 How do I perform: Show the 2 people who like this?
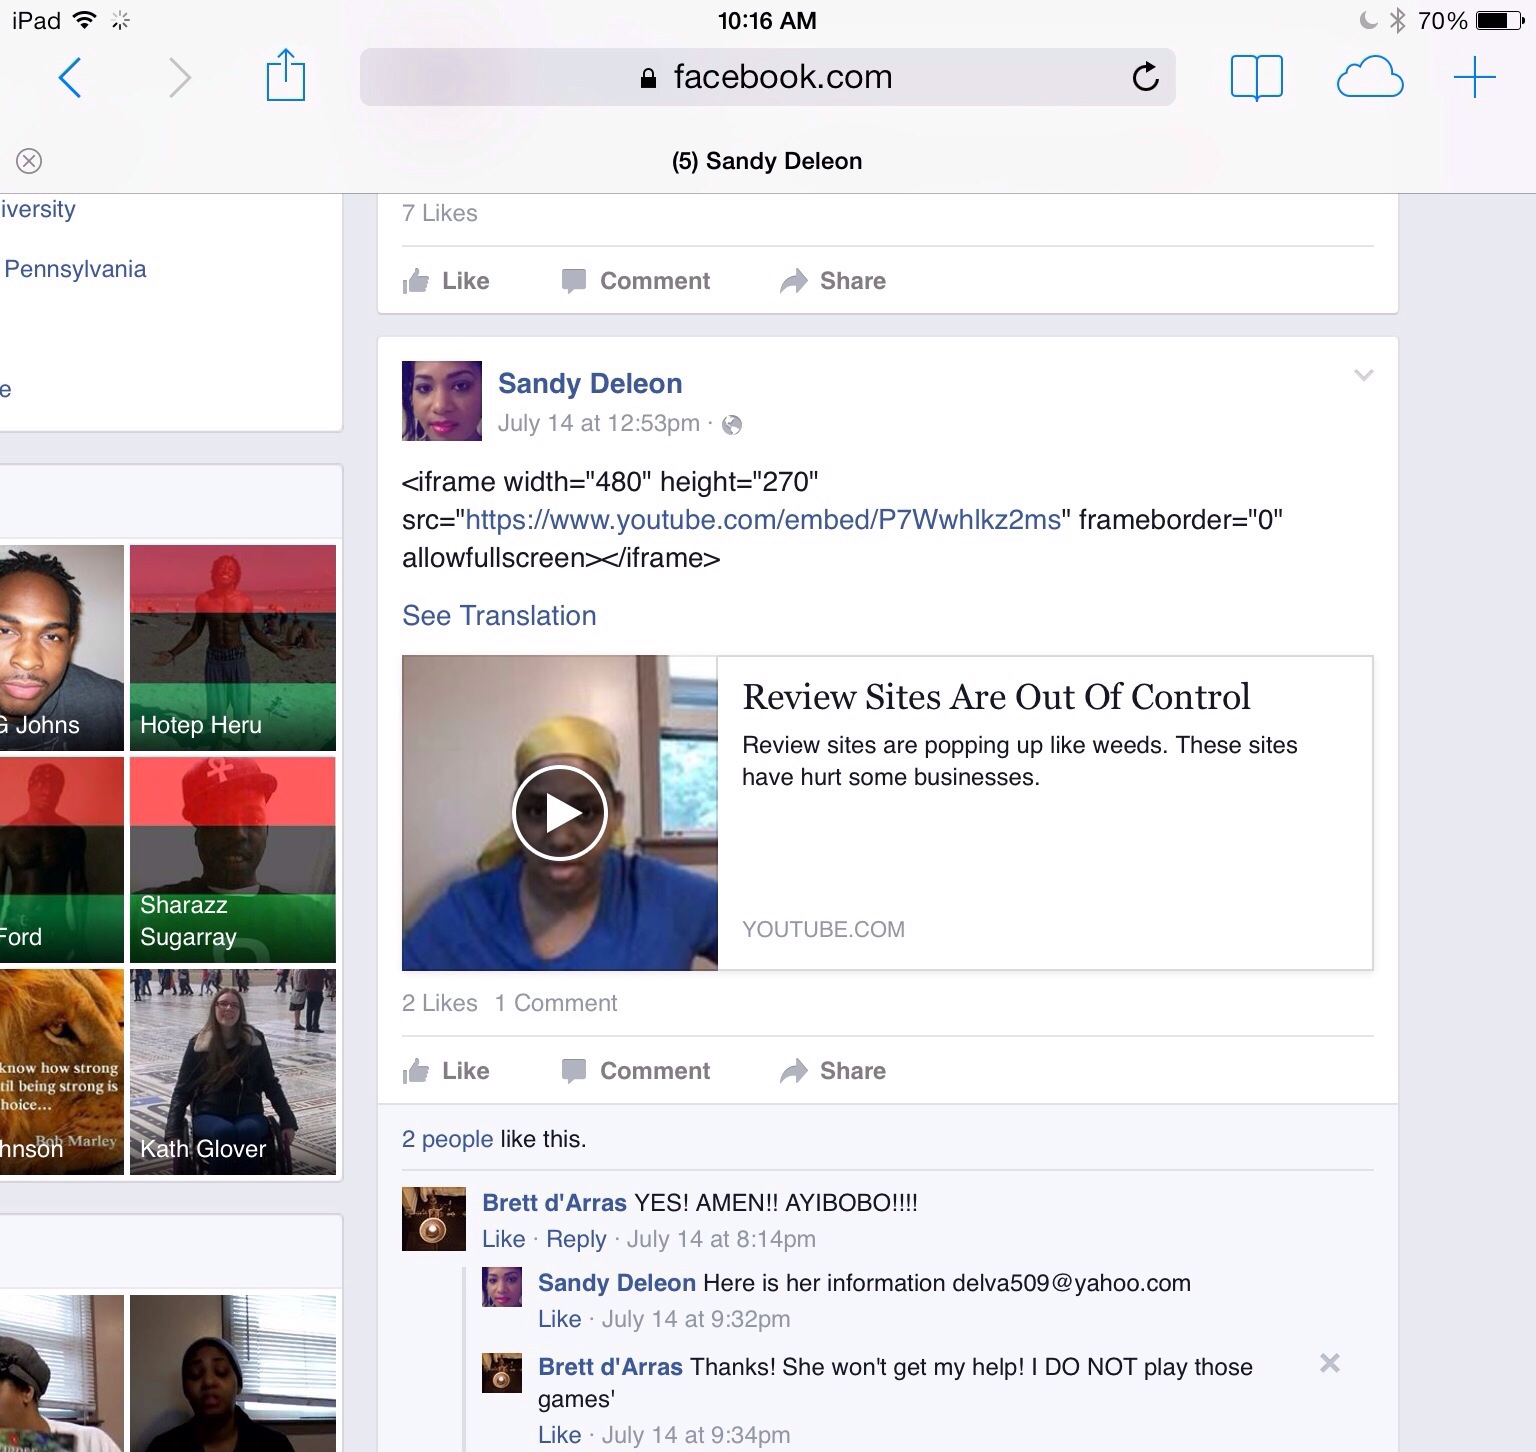click(x=447, y=1139)
